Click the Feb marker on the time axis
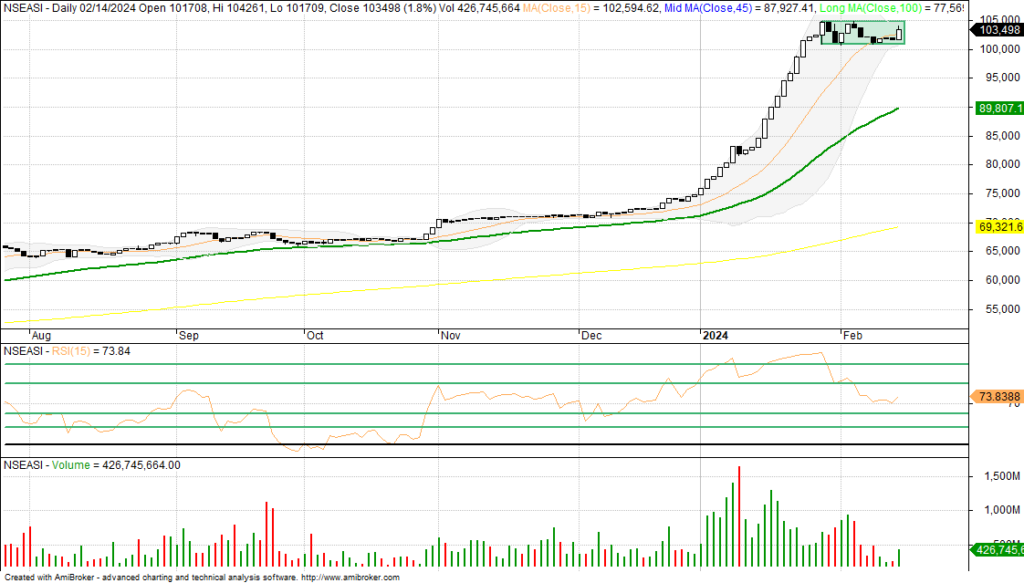This screenshot has width=1024, height=583. [852, 337]
